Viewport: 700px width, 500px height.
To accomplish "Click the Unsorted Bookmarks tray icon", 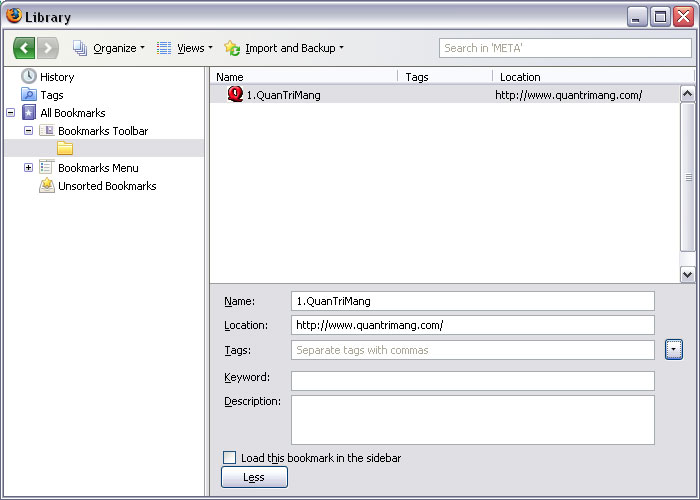I will (x=47, y=185).
